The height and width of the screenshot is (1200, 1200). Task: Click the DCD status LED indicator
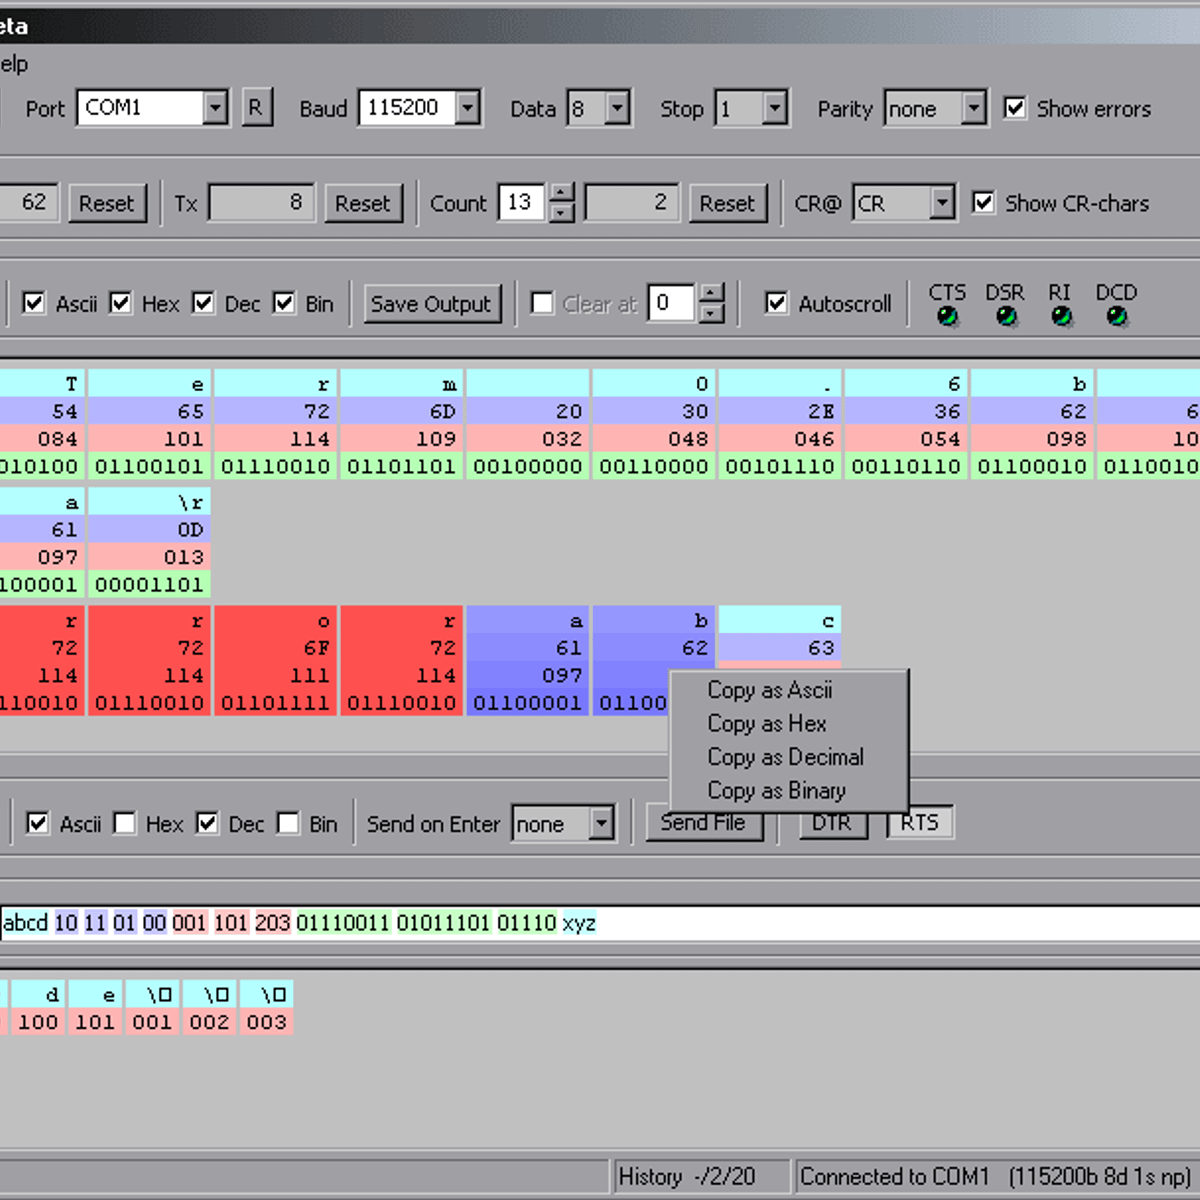(x=1116, y=317)
